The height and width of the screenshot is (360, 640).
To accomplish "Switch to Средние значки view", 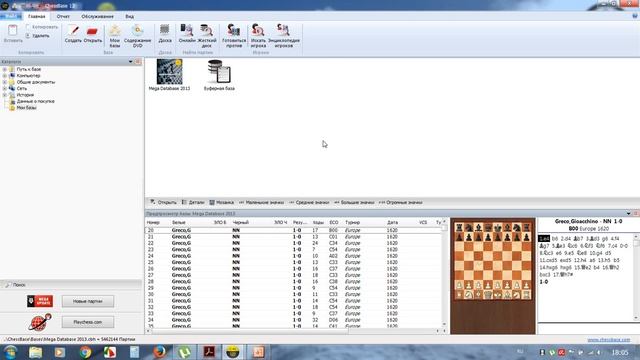I will (309, 202).
